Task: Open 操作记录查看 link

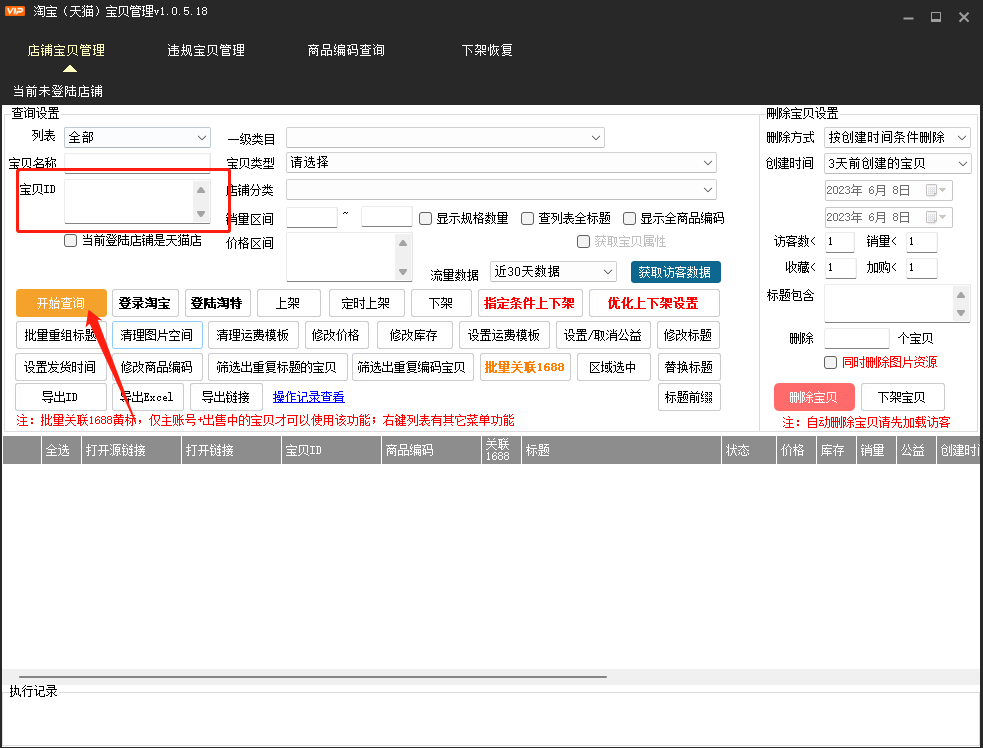Action: pyautogui.click(x=309, y=398)
